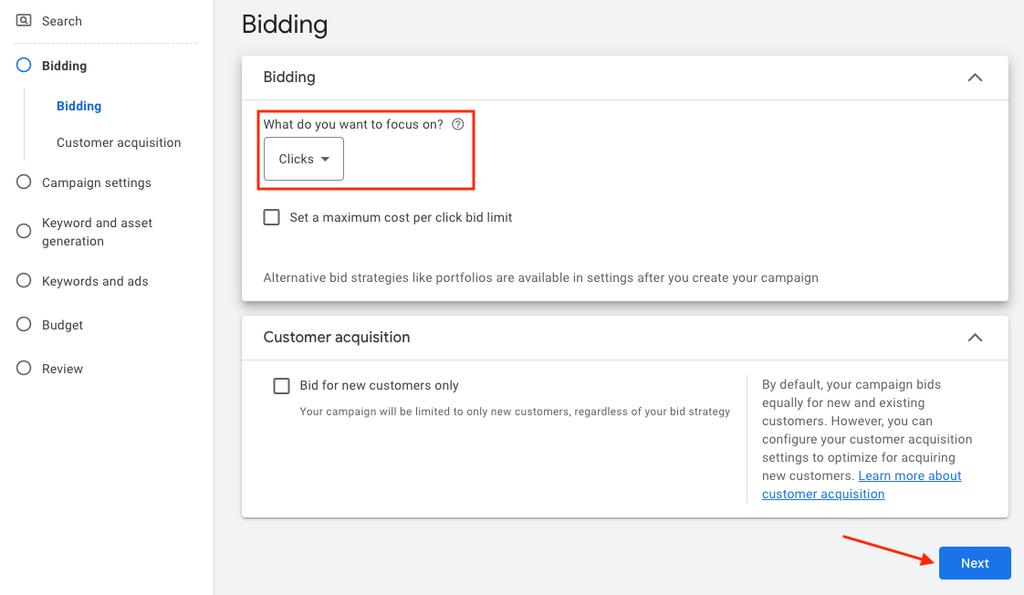Check Bid for new customers only
Viewport: 1024px width, 595px height.
coord(282,386)
